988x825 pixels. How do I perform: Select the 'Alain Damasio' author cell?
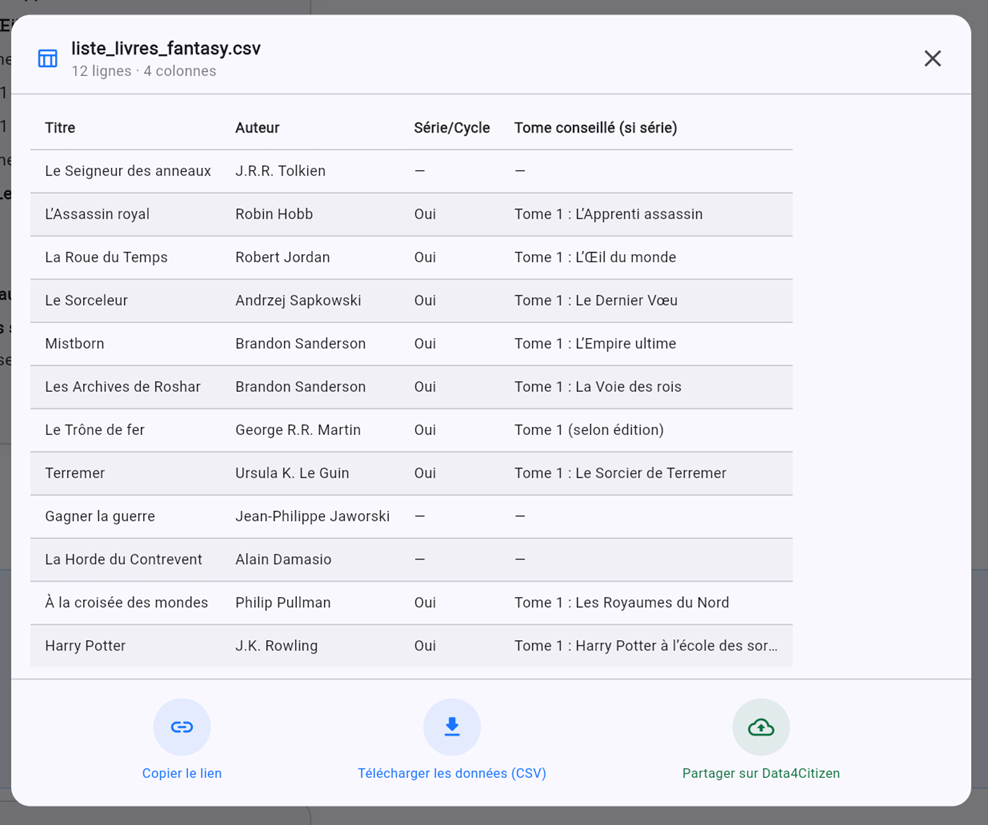pyautogui.click(x=283, y=560)
